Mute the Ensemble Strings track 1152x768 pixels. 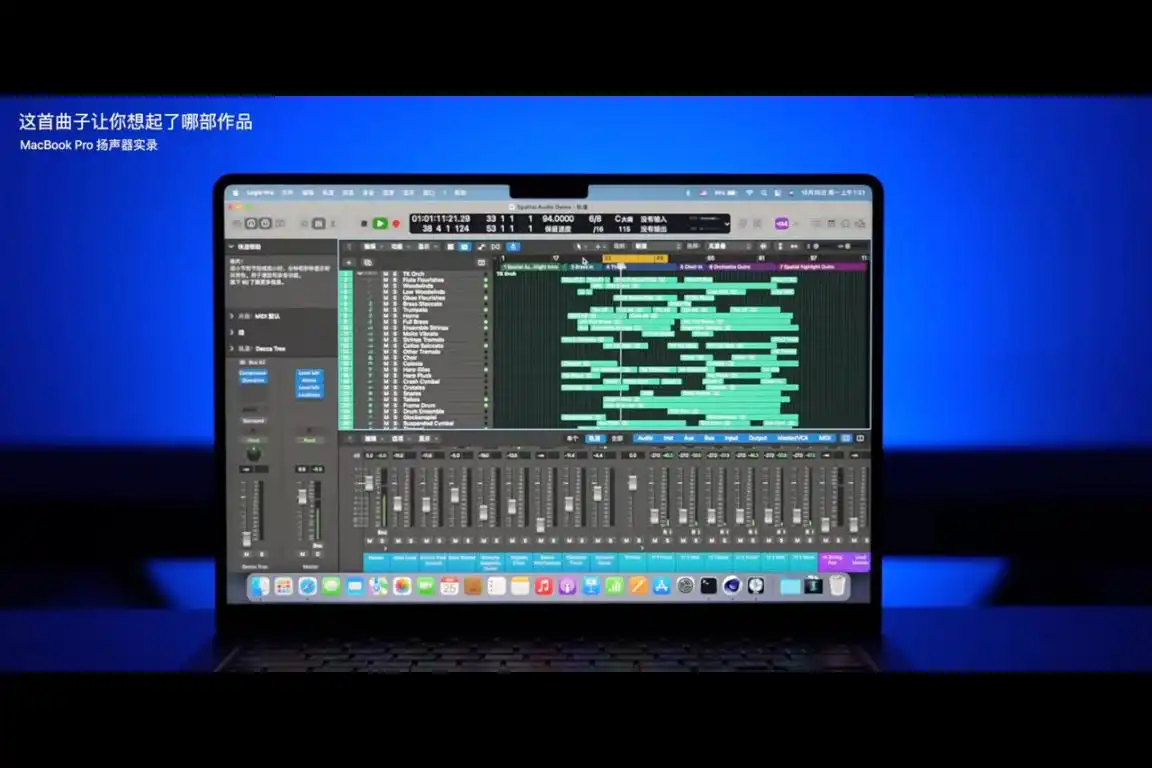tap(386, 328)
